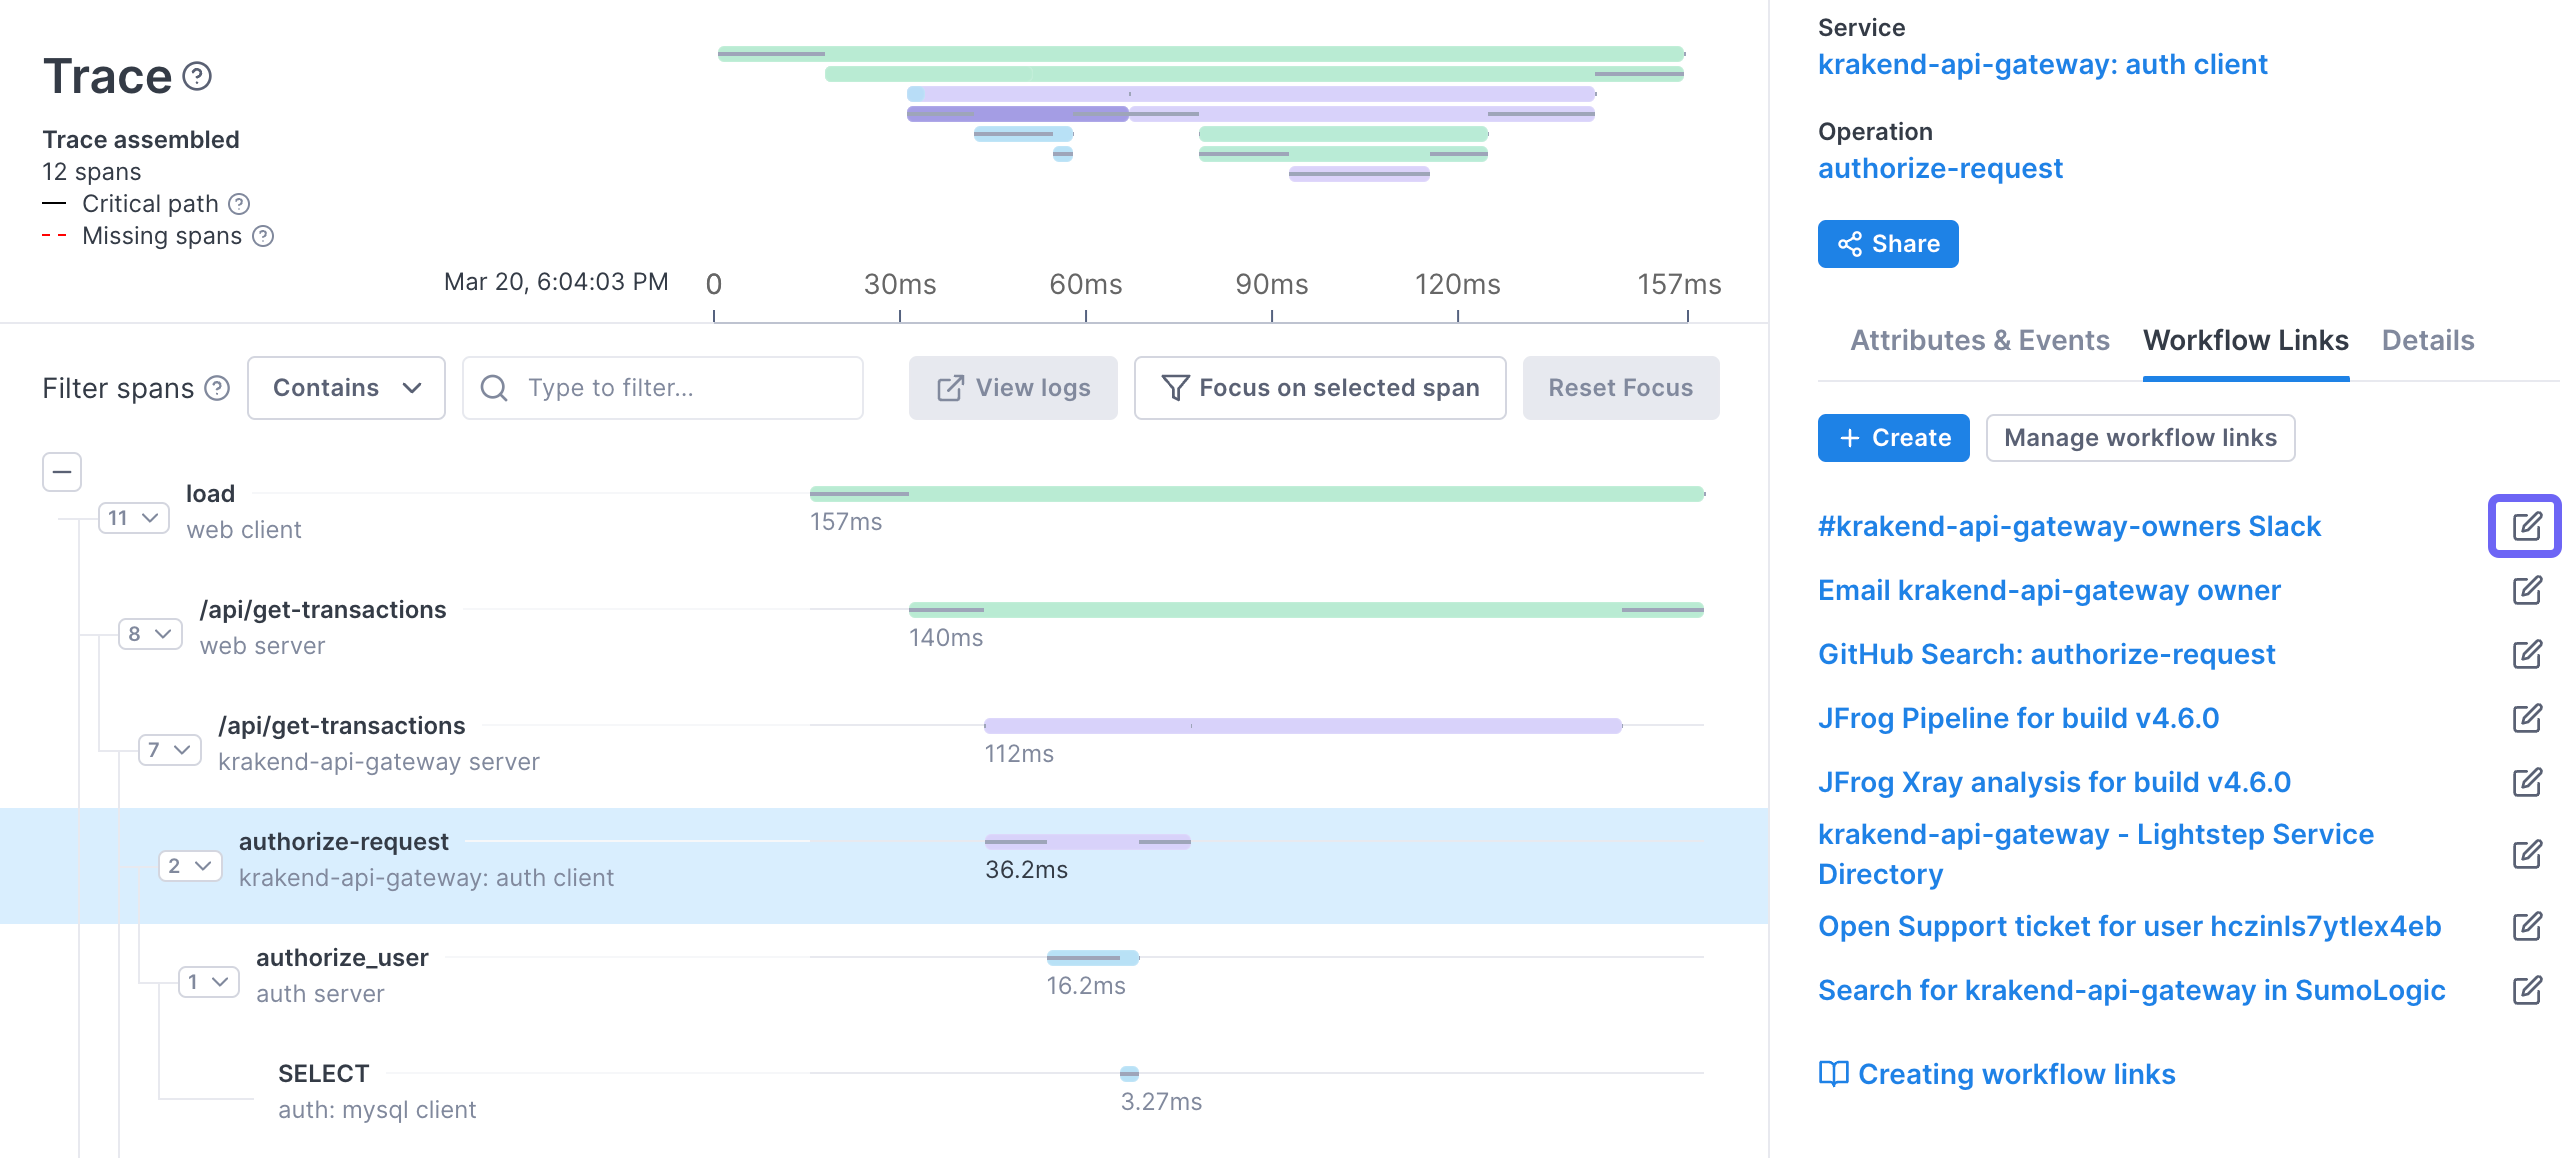Edit the Open Support ticket workflow link

(2526, 926)
